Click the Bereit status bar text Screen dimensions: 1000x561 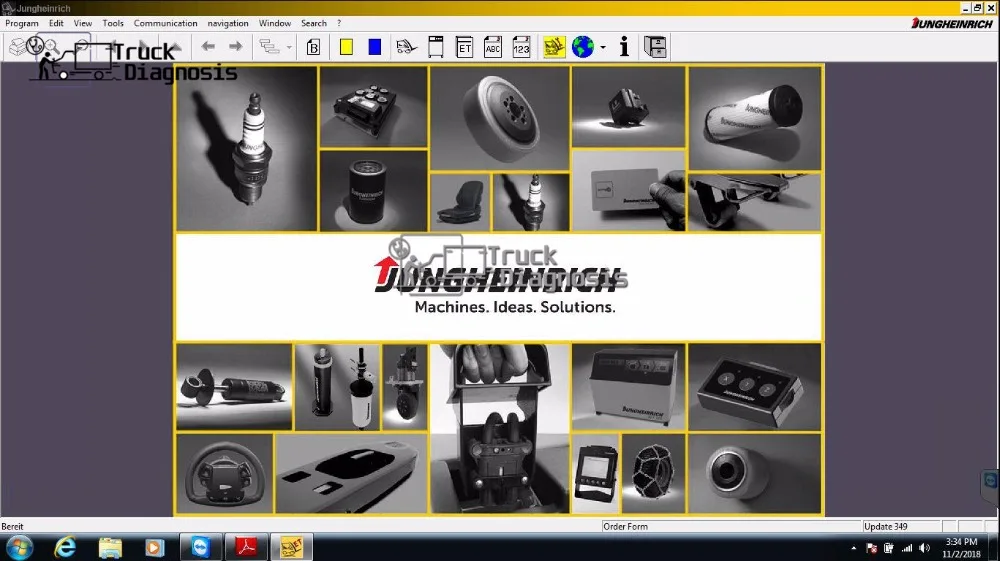tap(12, 527)
